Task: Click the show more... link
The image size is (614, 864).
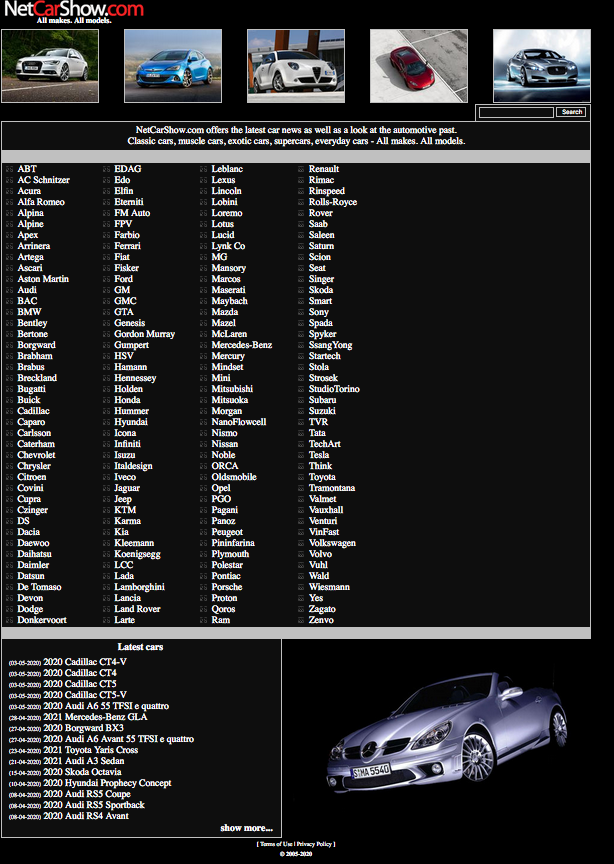Action: coord(246,828)
